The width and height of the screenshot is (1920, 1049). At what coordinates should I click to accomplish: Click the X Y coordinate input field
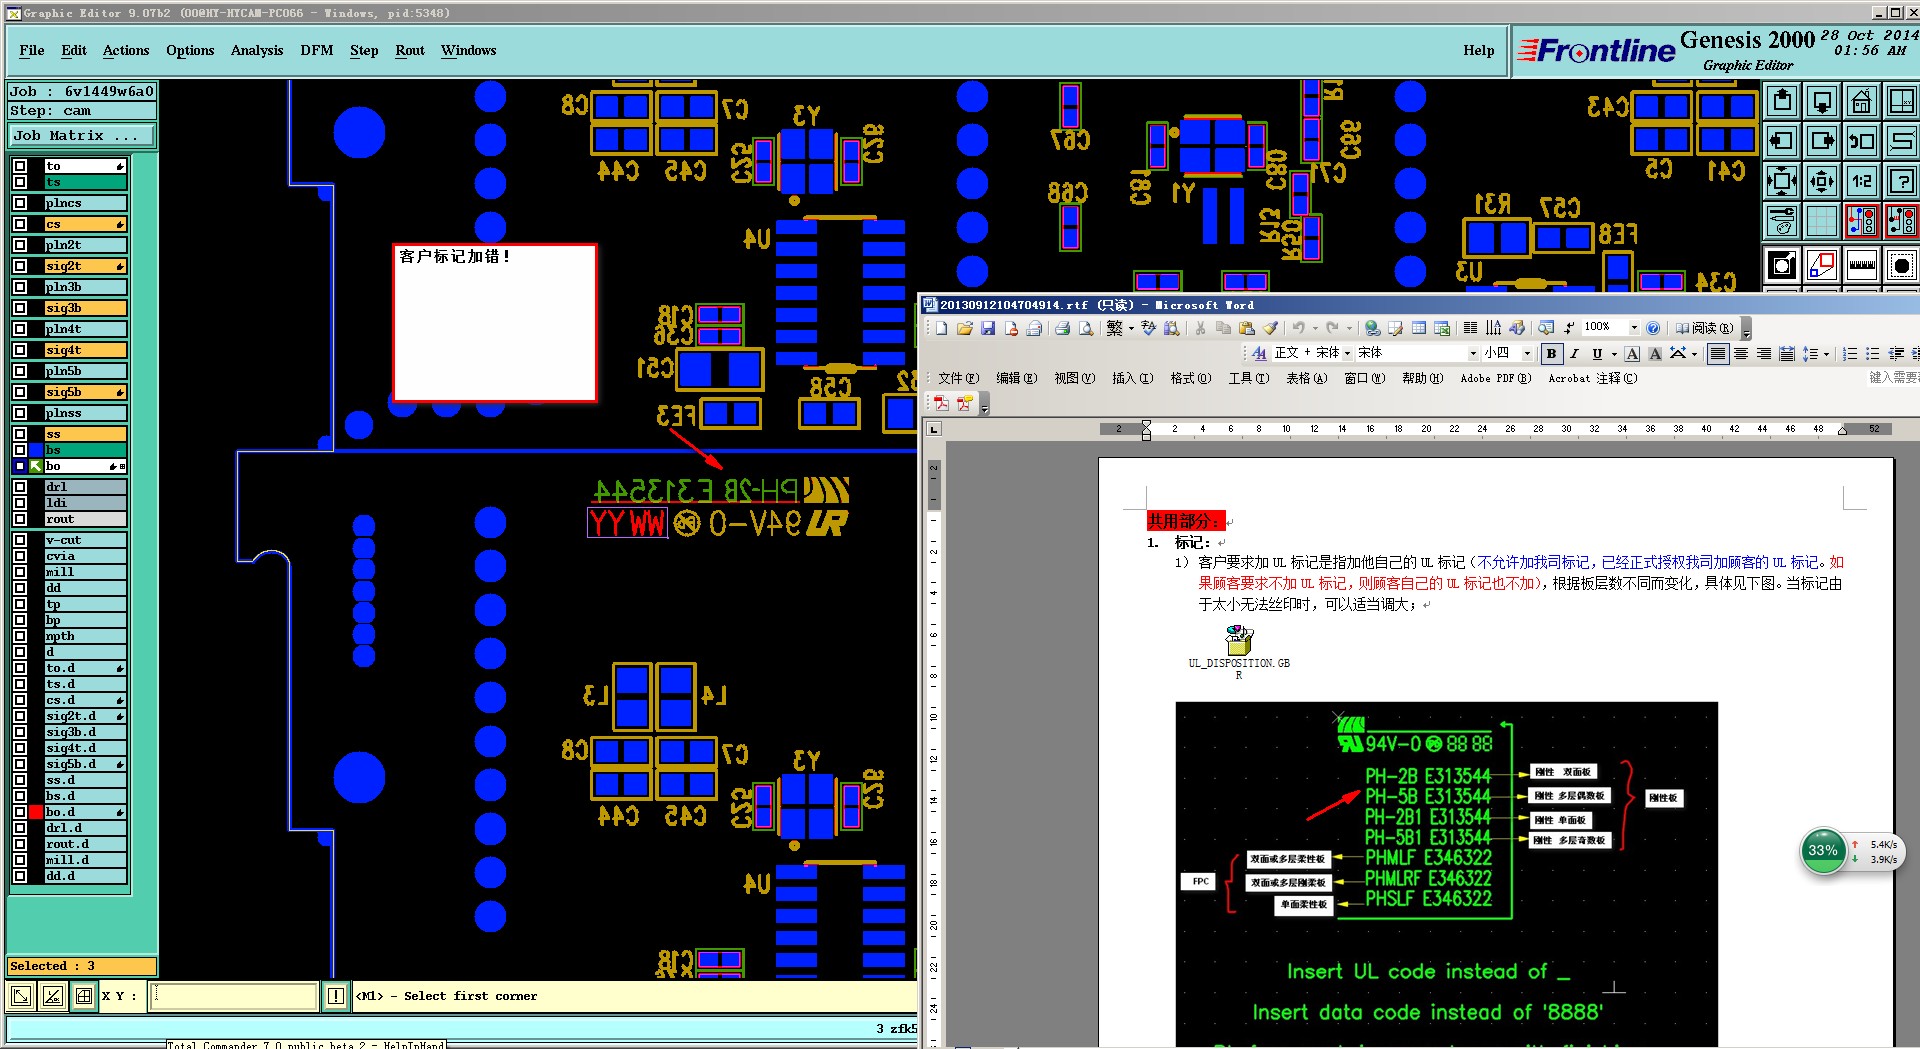pos(233,996)
